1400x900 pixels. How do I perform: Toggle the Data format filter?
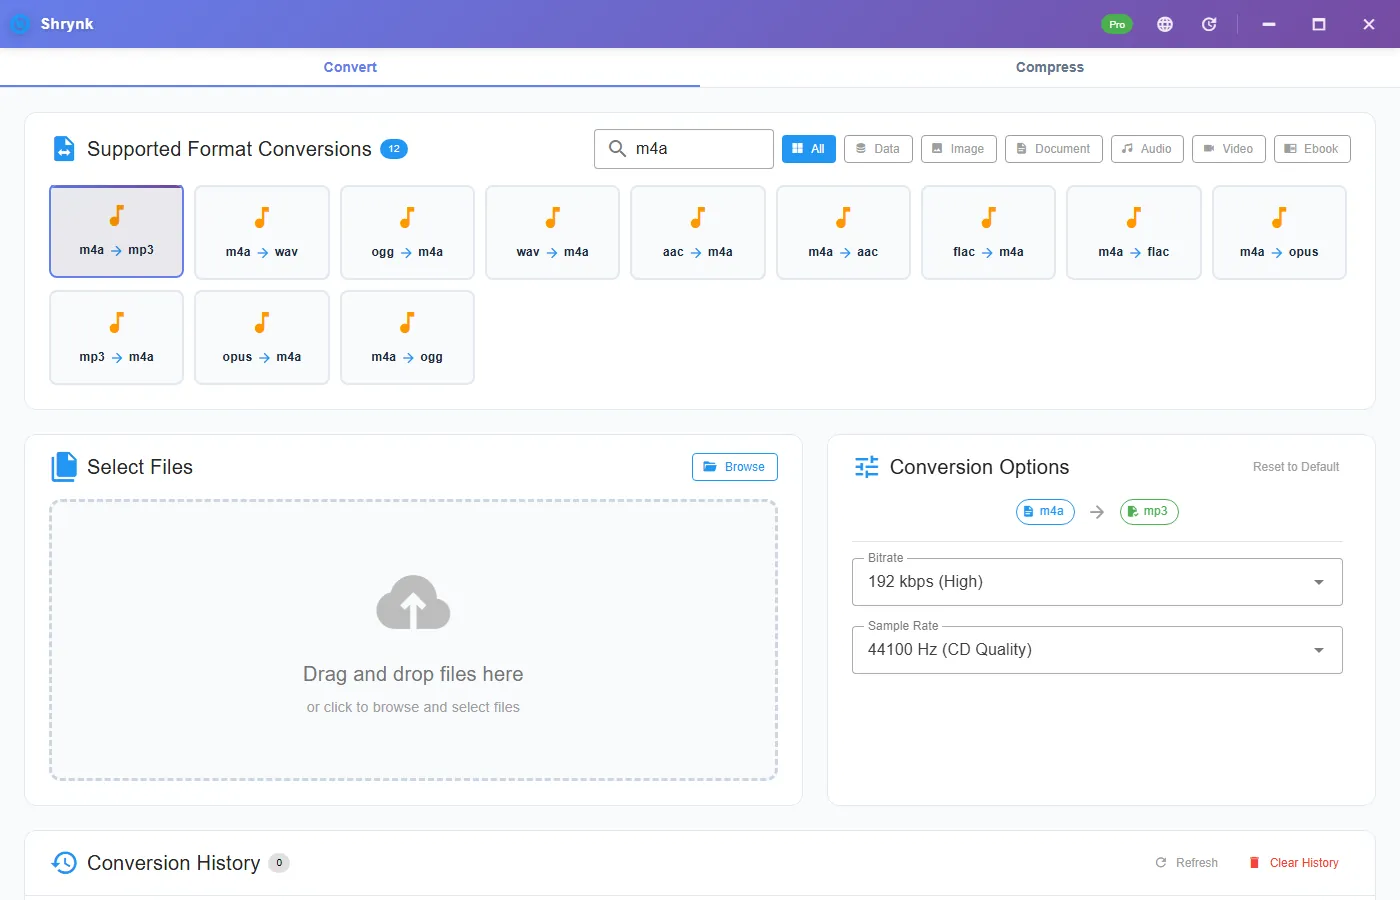click(x=878, y=149)
